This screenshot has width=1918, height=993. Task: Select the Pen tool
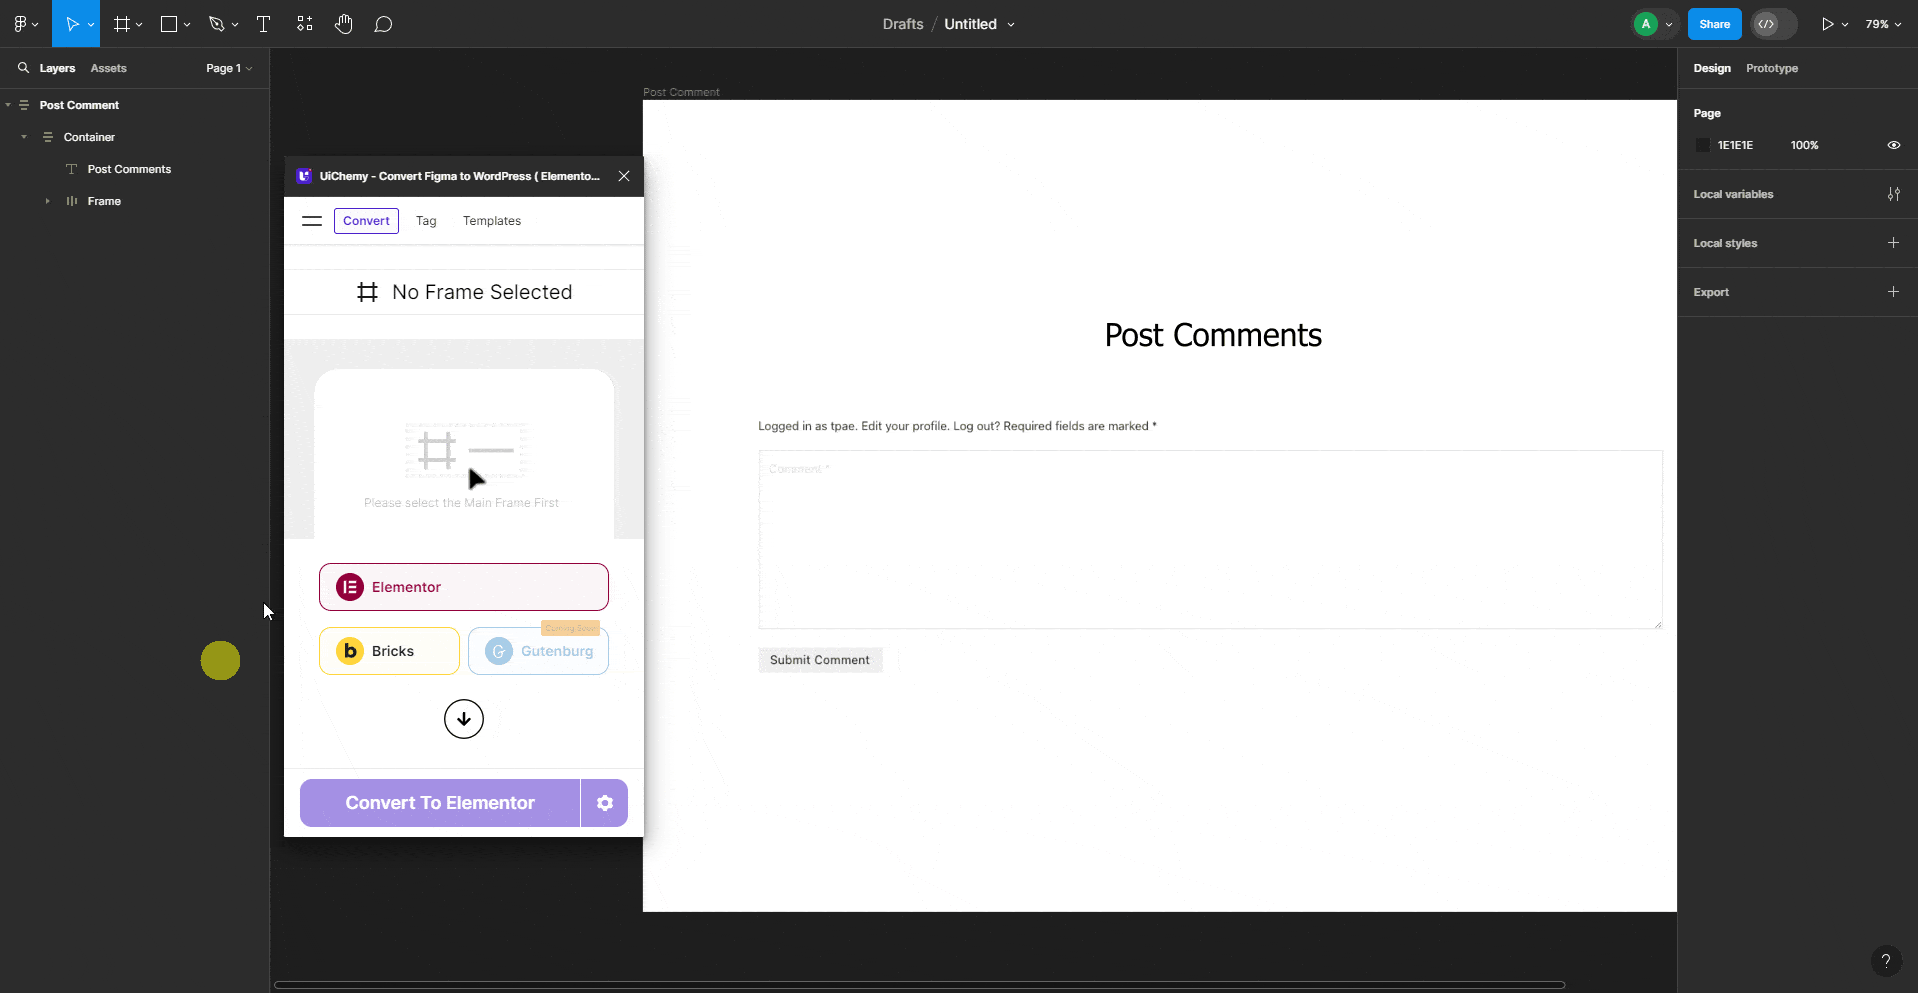pos(218,23)
